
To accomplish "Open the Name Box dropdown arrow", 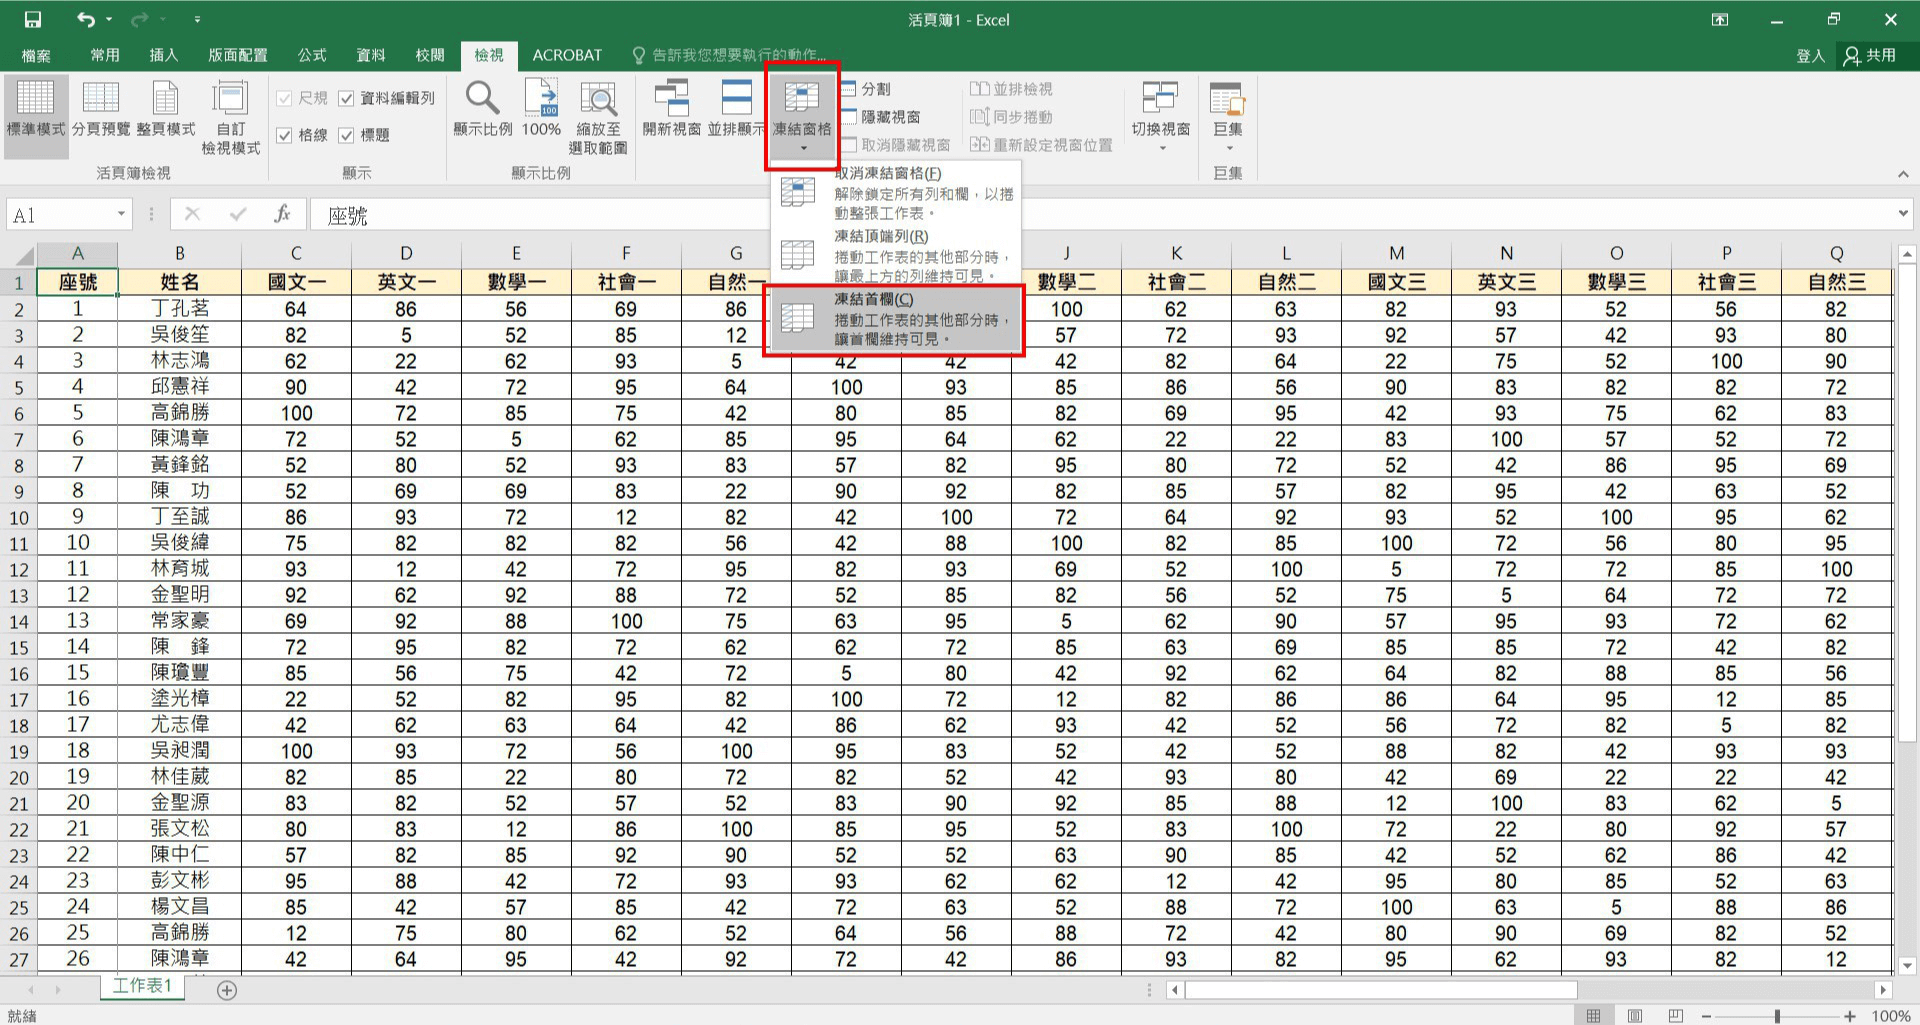I will (x=121, y=214).
